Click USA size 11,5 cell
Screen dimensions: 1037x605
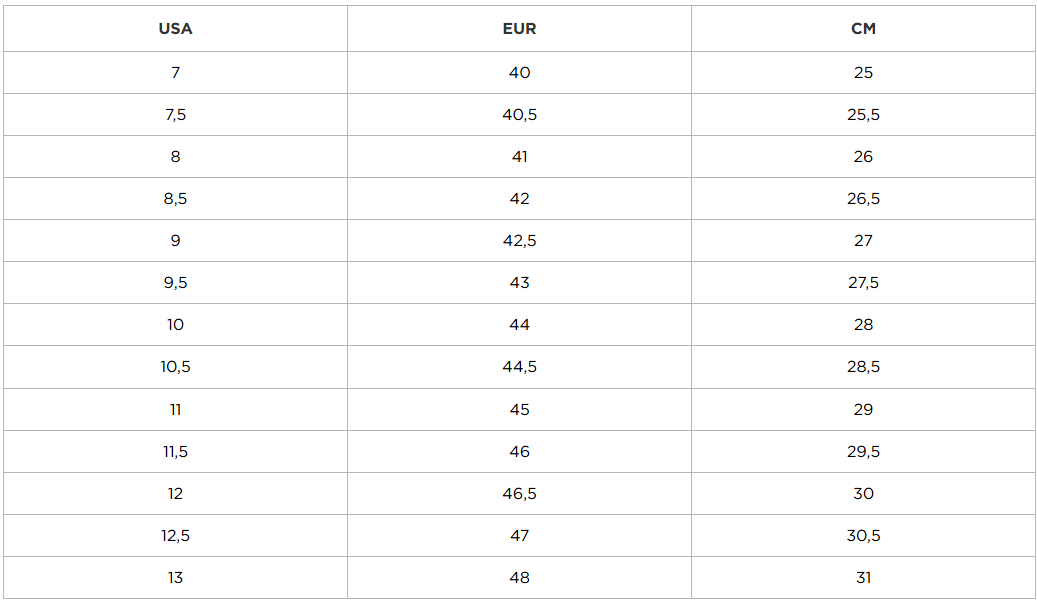[x=175, y=452]
